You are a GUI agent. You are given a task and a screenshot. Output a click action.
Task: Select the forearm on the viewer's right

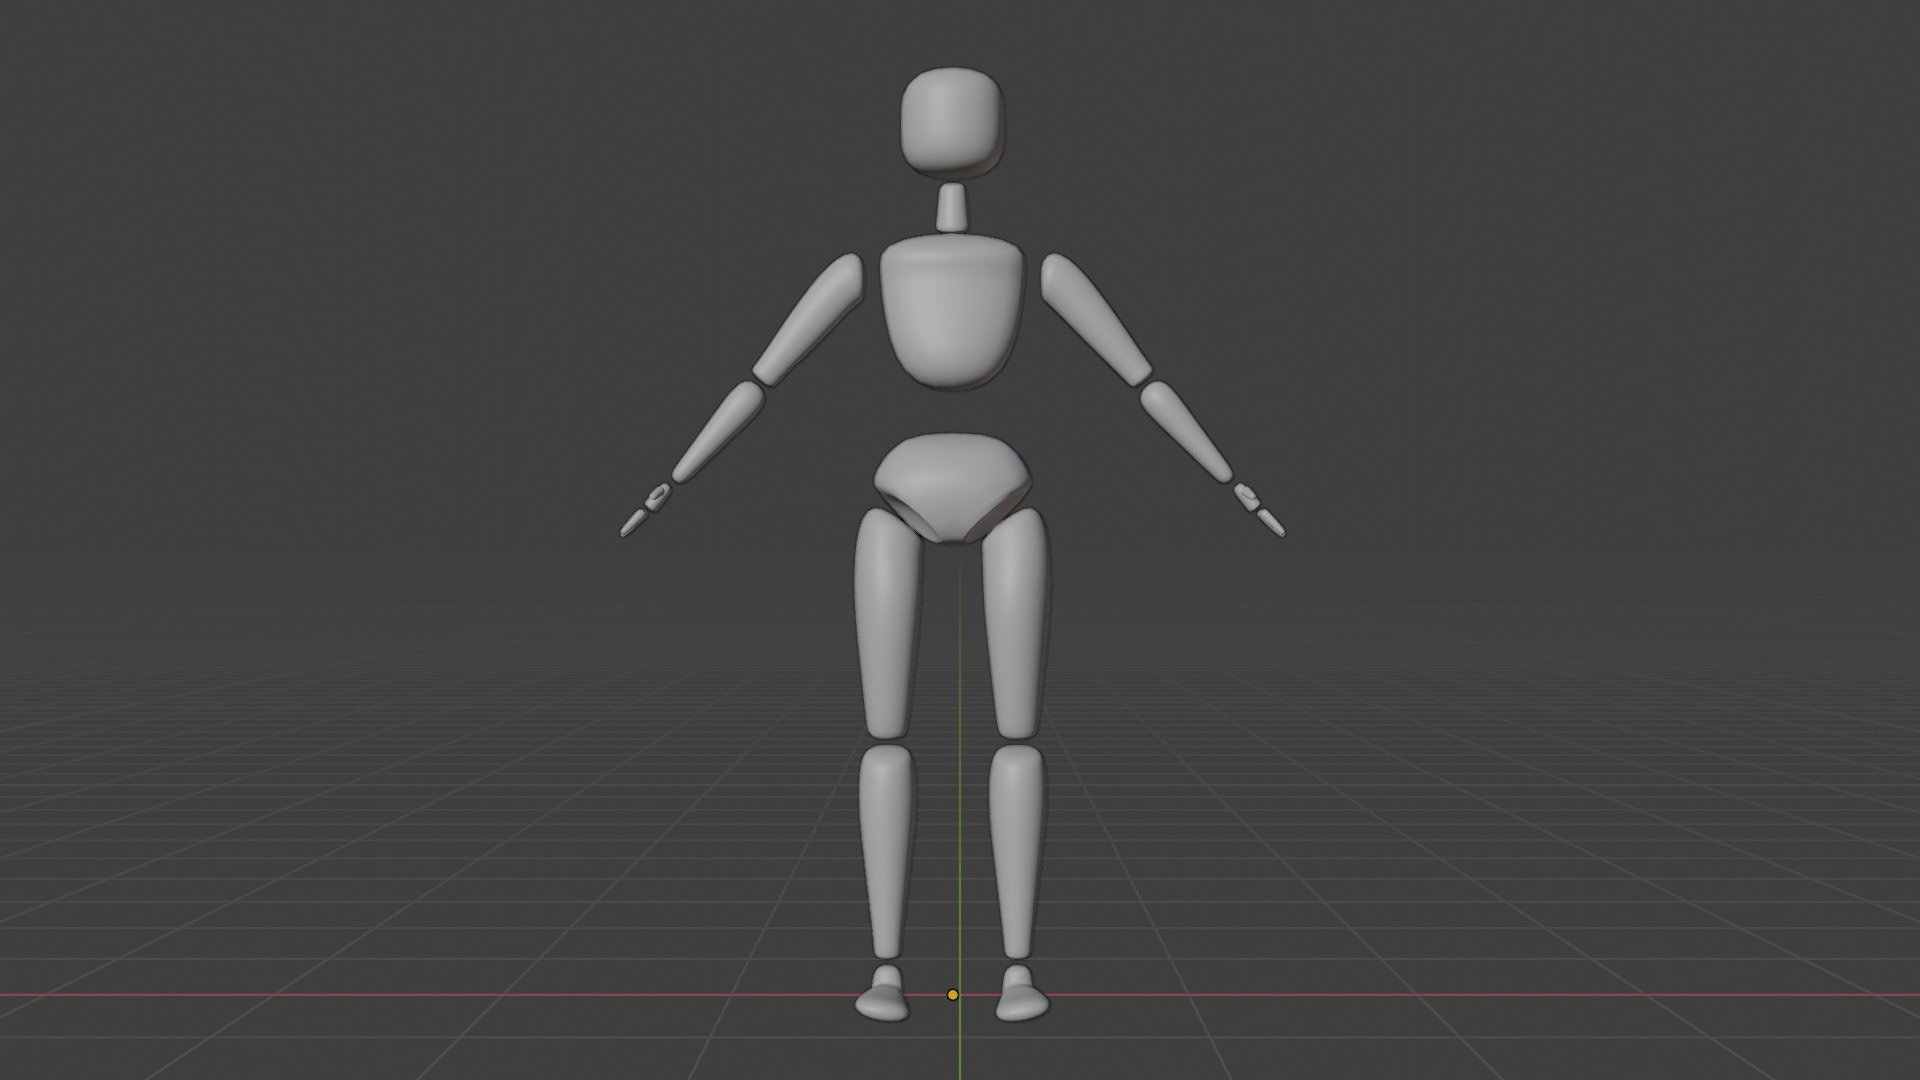pos(1186,432)
